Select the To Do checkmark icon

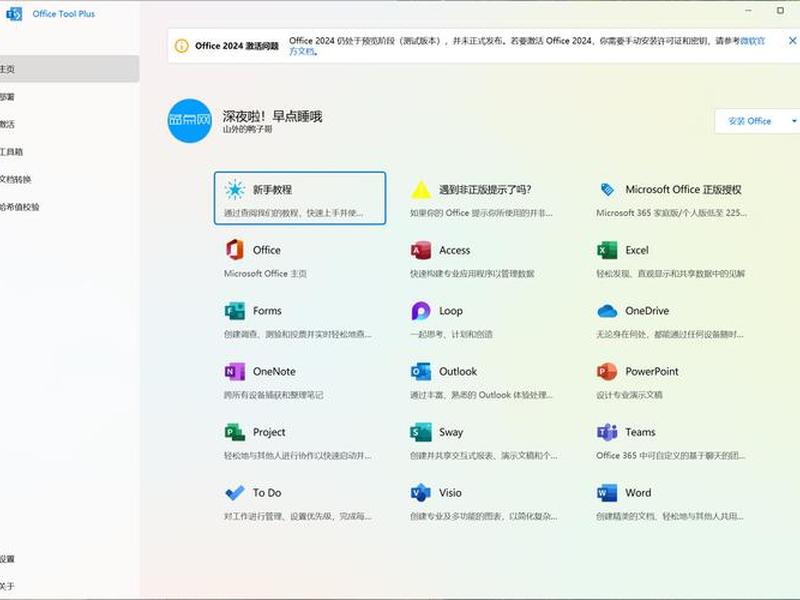[235, 493]
